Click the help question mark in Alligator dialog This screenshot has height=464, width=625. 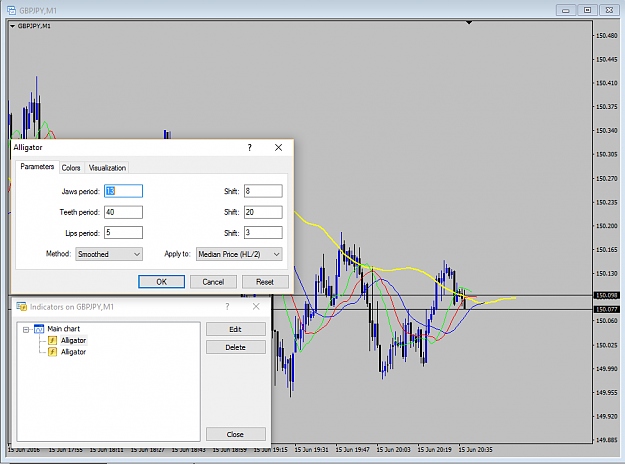coord(250,147)
